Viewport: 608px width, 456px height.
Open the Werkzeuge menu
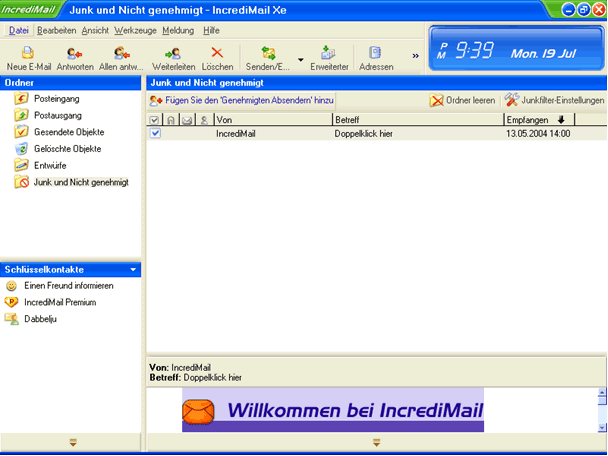click(x=135, y=30)
